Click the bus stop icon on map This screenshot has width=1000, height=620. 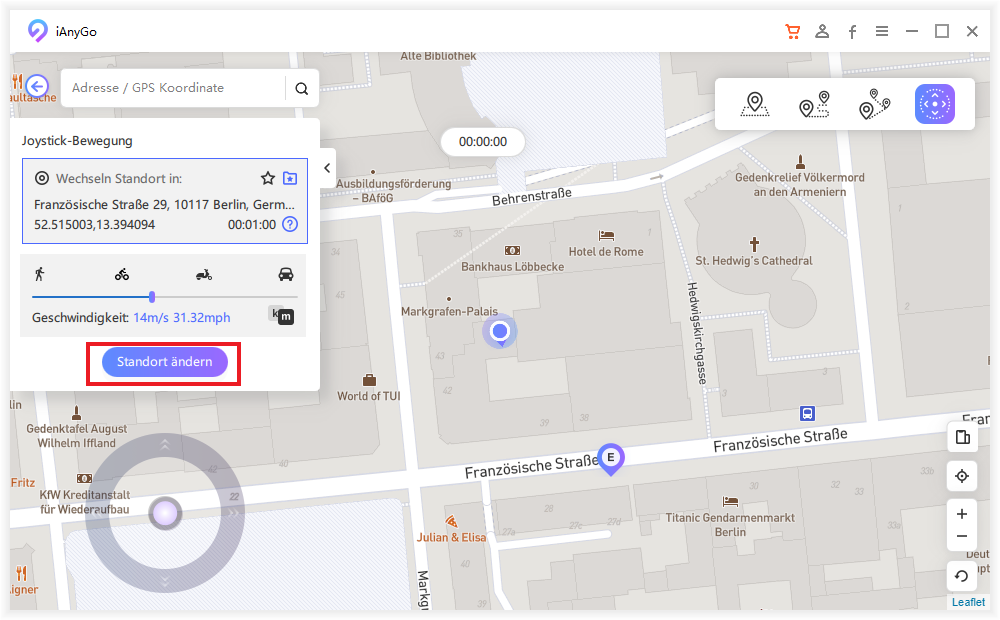807,414
